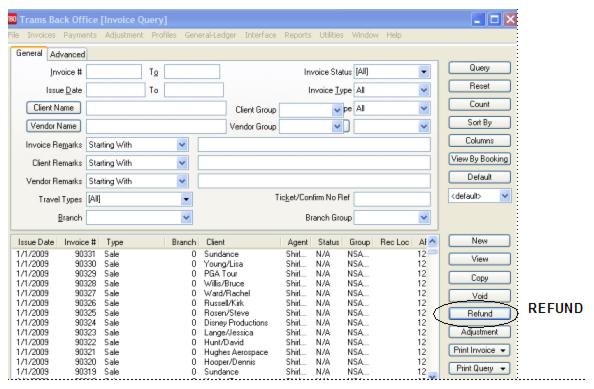Open the Interface menu

pyautogui.click(x=260, y=35)
